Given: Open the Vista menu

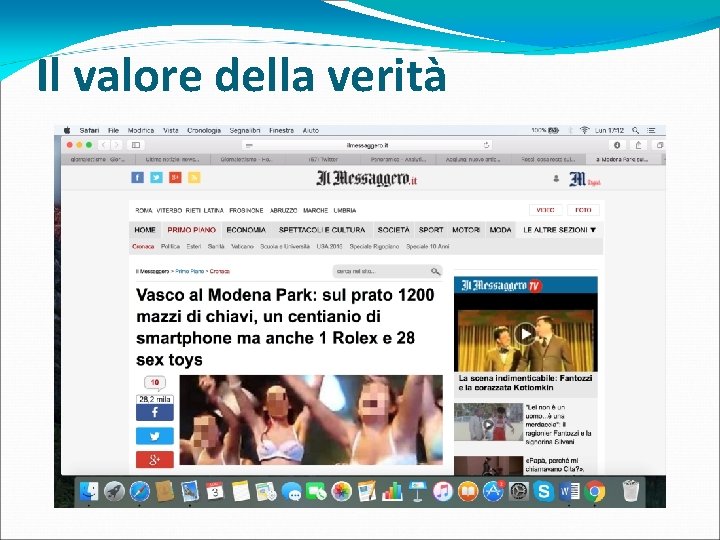Looking at the screenshot, I should click(x=171, y=130).
